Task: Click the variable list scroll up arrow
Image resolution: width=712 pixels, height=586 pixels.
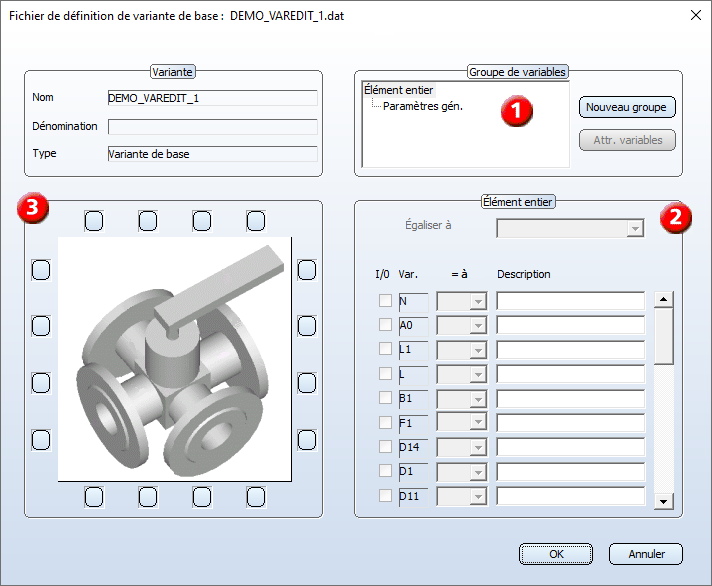Action: click(x=663, y=299)
